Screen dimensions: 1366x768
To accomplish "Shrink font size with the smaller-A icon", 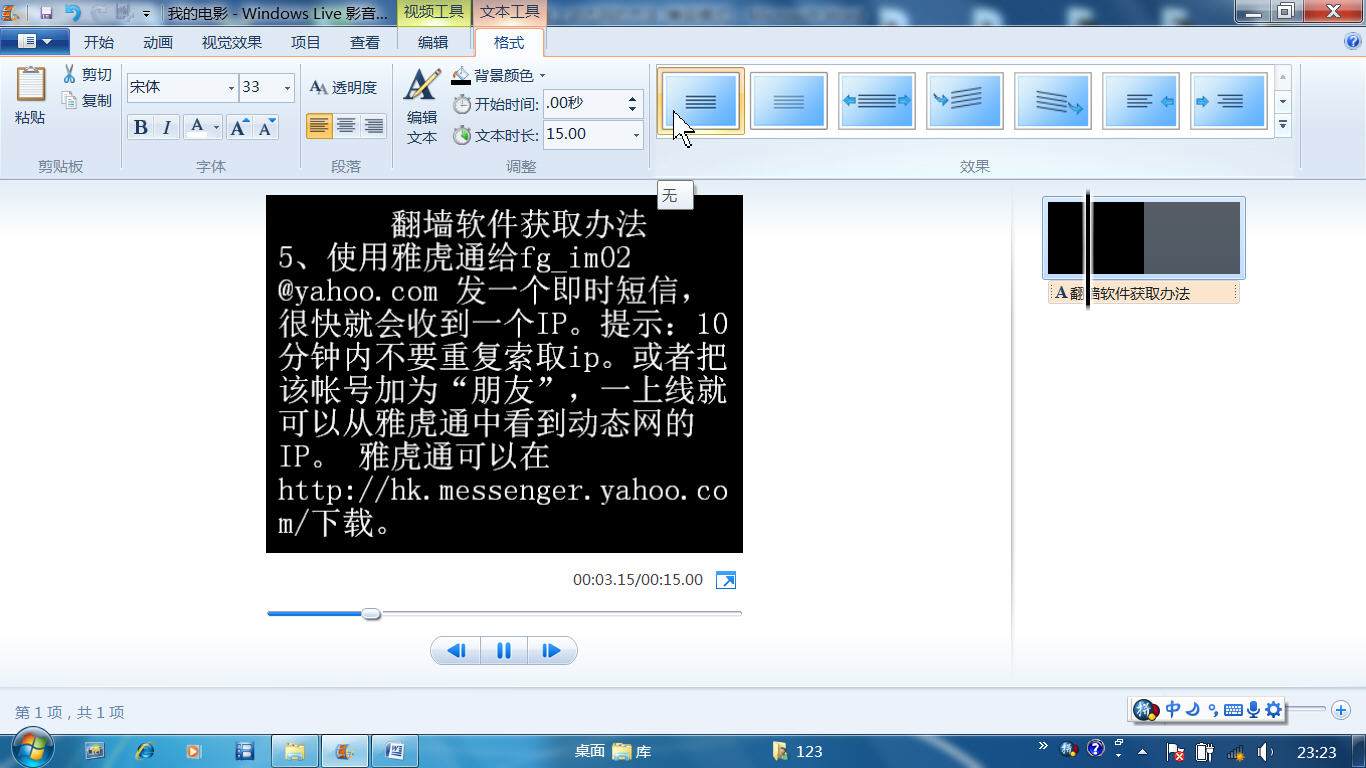I will click(x=266, y=127).
